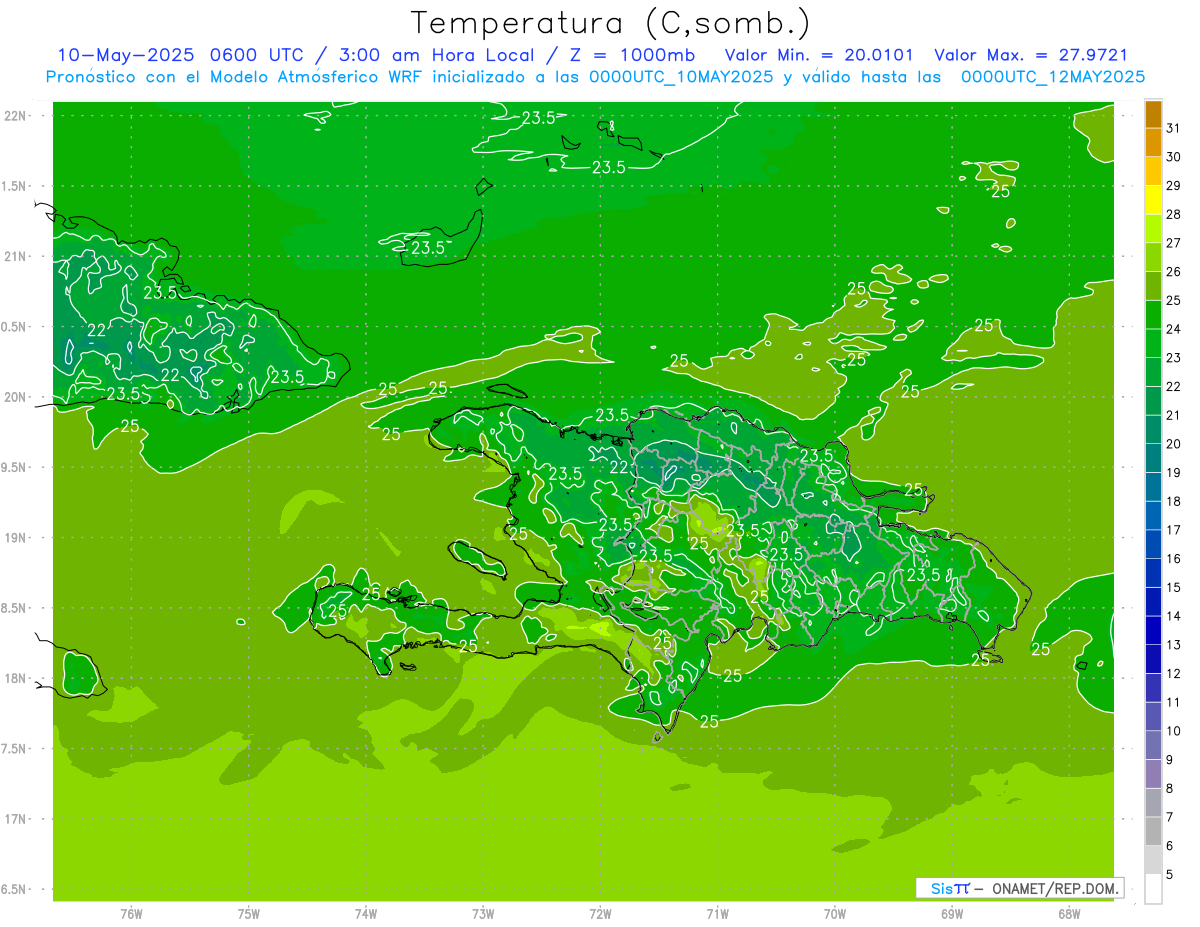This screenshot has width=1200, height=927.
Task: Click the 'ONAMET/REP.DOM.' credit label
Action: (x=1054, y=888)
